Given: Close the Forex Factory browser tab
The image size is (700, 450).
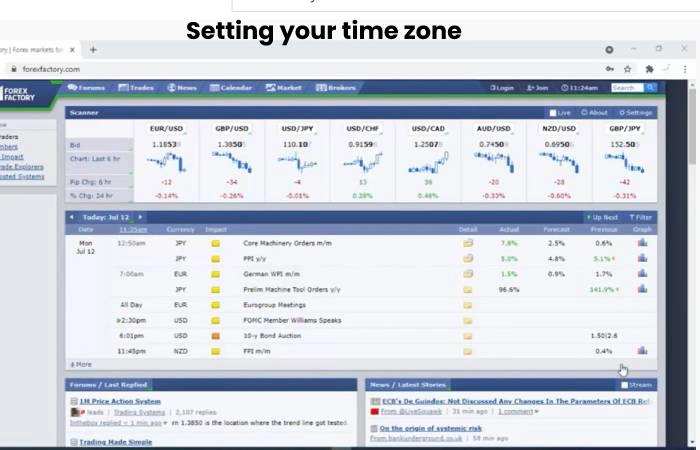Looking at the screenshot, I should tap(72, 50).
